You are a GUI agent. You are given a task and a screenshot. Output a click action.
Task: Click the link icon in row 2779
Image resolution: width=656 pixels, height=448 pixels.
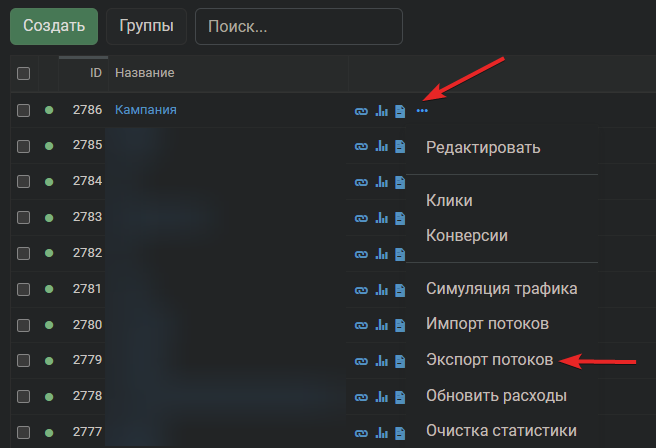pos(361,362)
